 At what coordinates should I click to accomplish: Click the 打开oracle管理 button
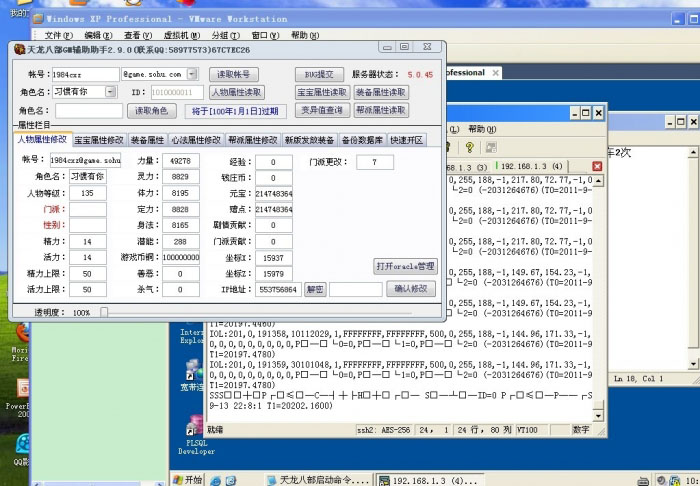[x=405, y=266]
